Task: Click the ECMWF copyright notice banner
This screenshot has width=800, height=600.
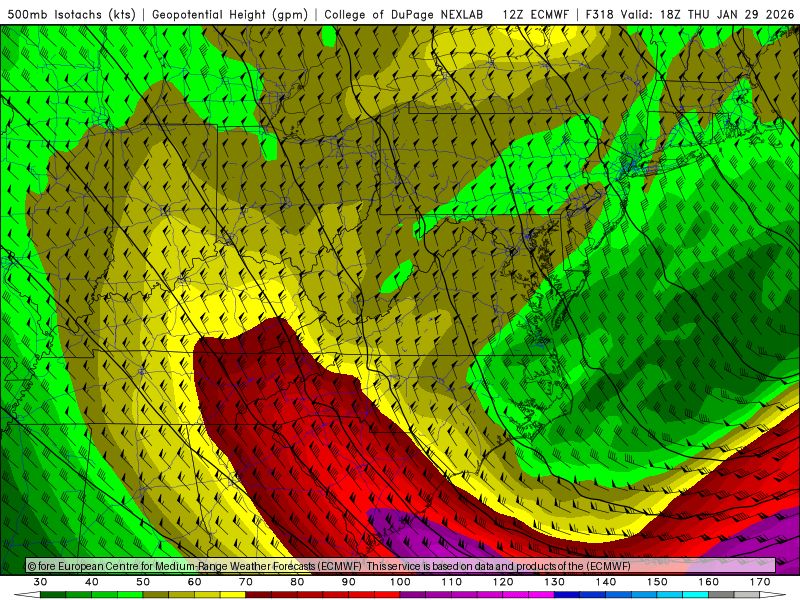Action: 401,565
